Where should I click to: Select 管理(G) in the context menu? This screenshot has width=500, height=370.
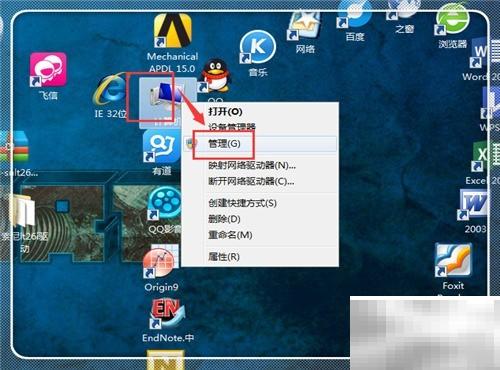[260, 144]
